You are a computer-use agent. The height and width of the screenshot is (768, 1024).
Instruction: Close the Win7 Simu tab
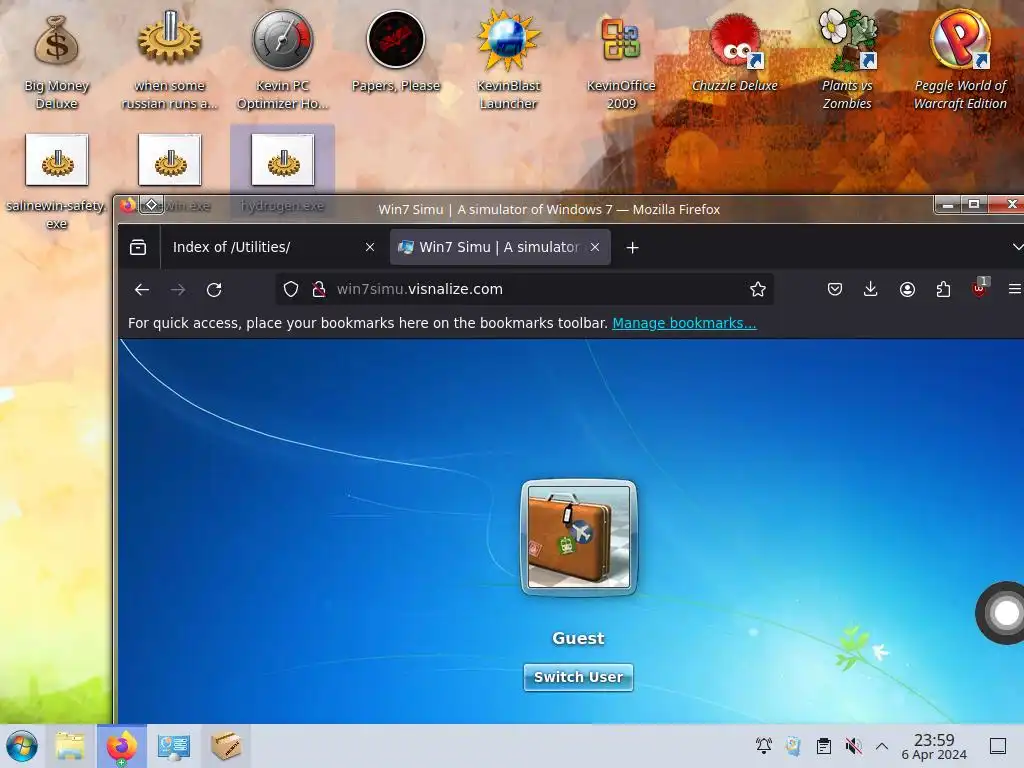595,248
